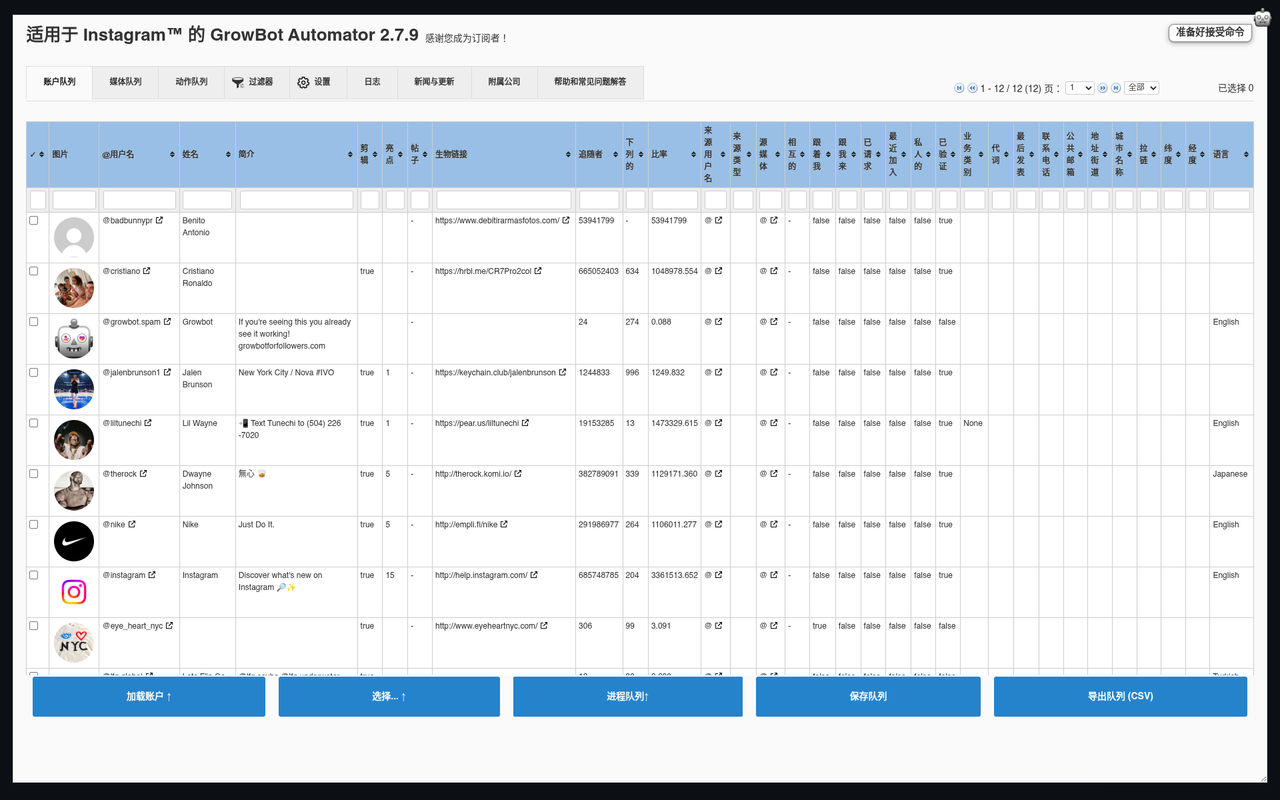Open external icon after pear.us/liltunechi link
Image resolution: width=1280 pixels, height=800 pixels.
526,423
